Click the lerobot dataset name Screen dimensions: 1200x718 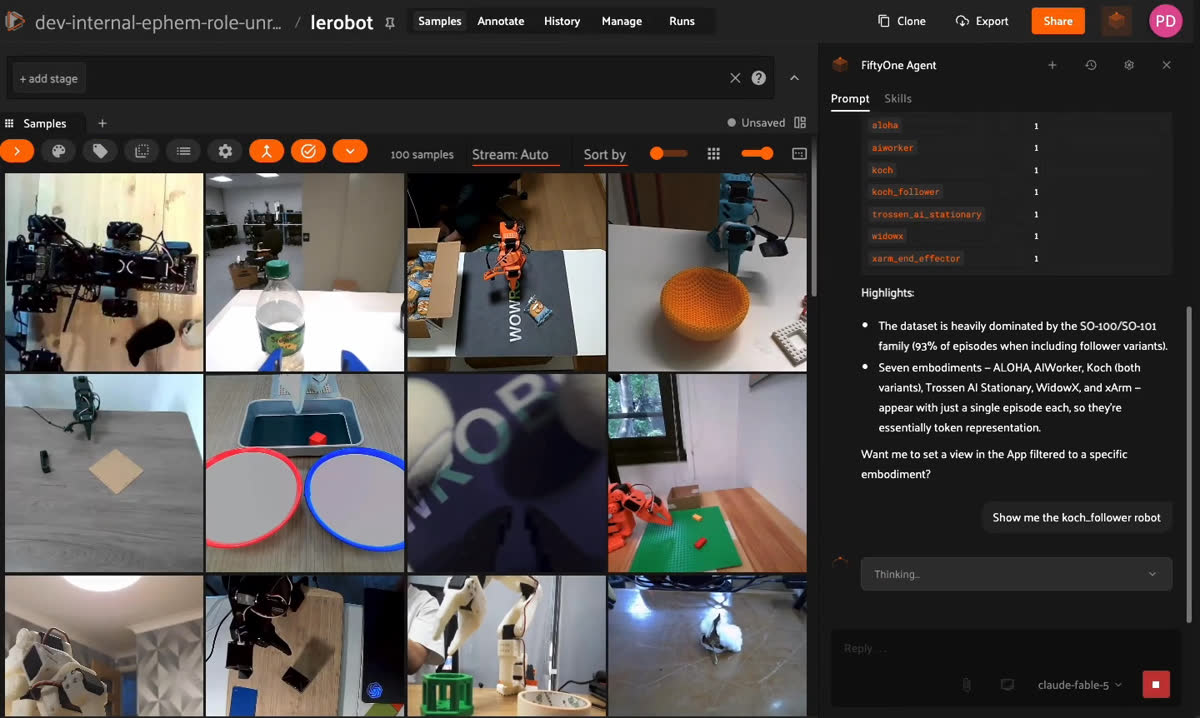click(342, 21)
